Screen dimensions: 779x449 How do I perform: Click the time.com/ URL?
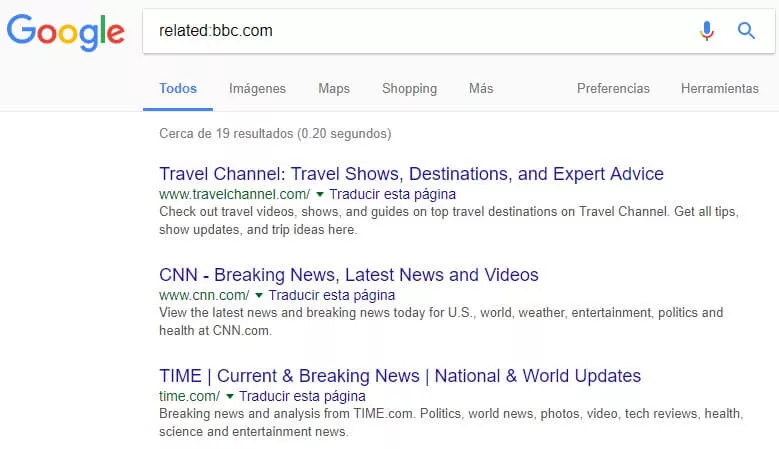(189, 396)
